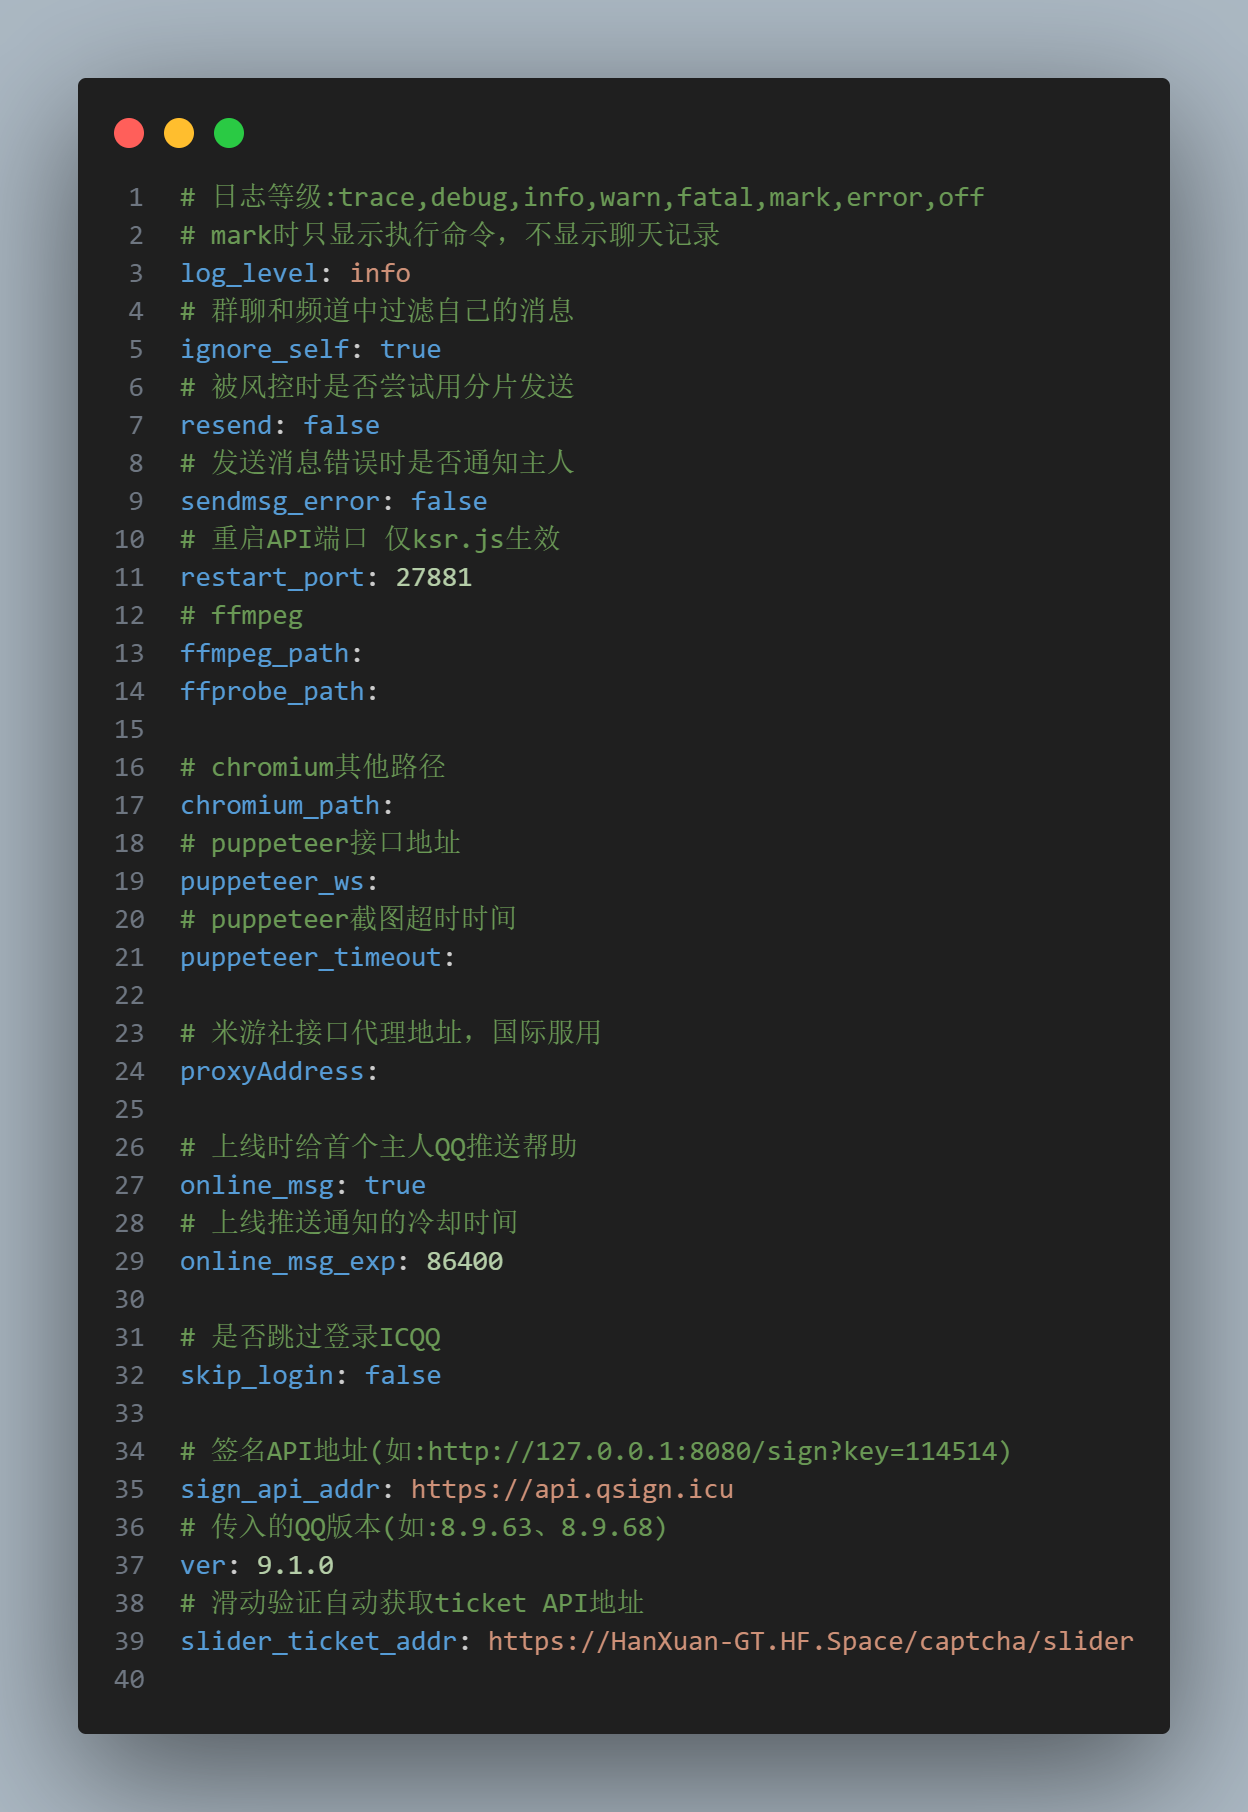Click the yellow minimize dot
The image size is (1248, 1812).
tap(179, 133)
